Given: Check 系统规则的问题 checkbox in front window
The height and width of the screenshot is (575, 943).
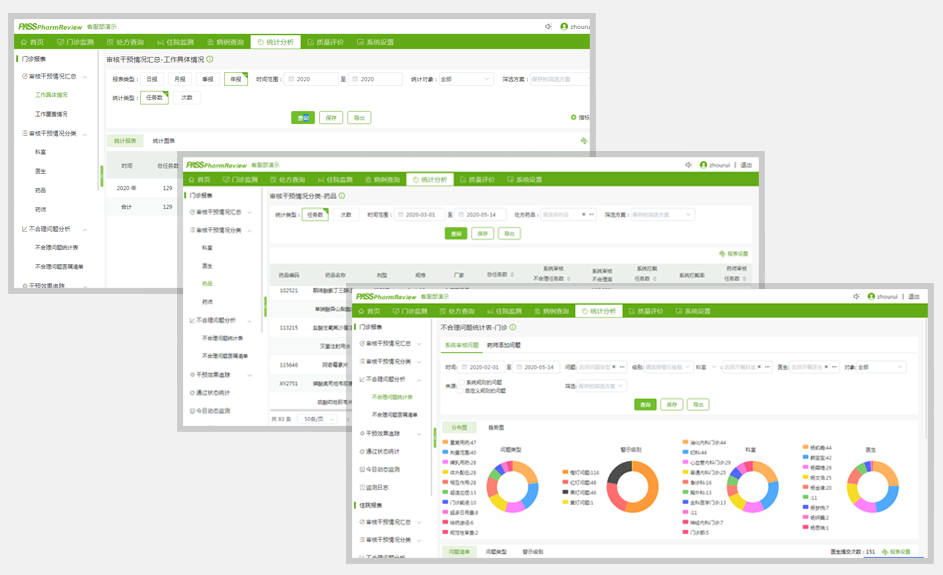Looking at the screenshot, I should tap(461, 383).
